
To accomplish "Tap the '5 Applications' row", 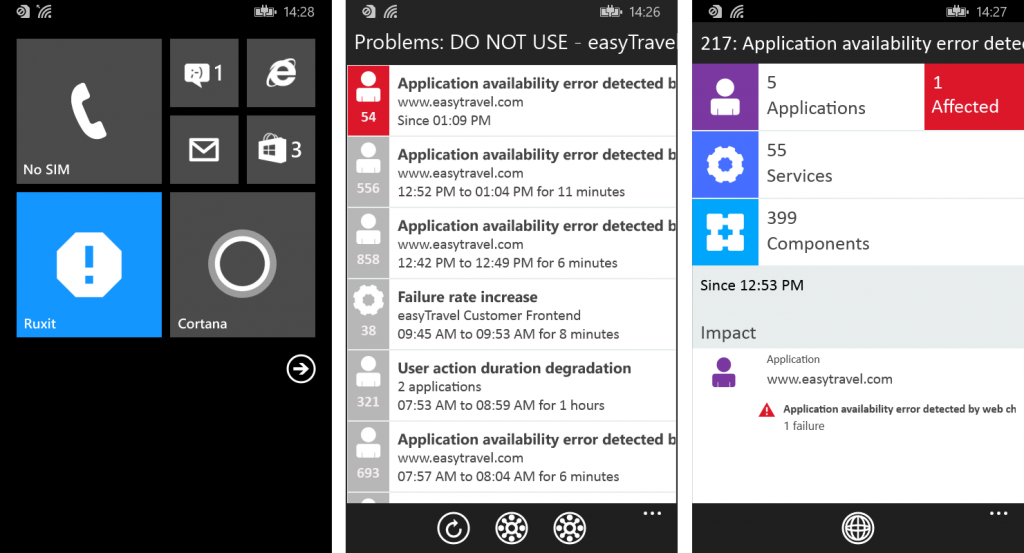I will (x=808, y=97).
